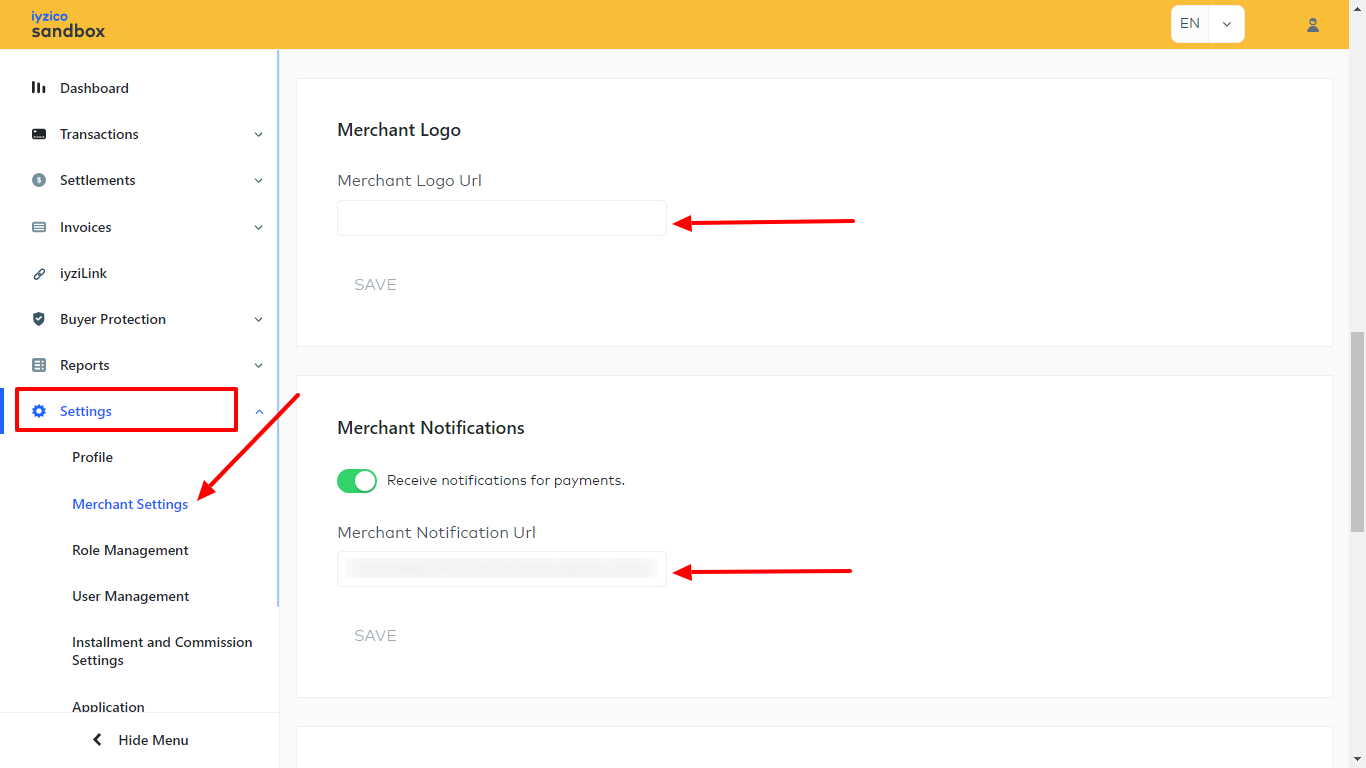Go to Role Management

point(130,550)
